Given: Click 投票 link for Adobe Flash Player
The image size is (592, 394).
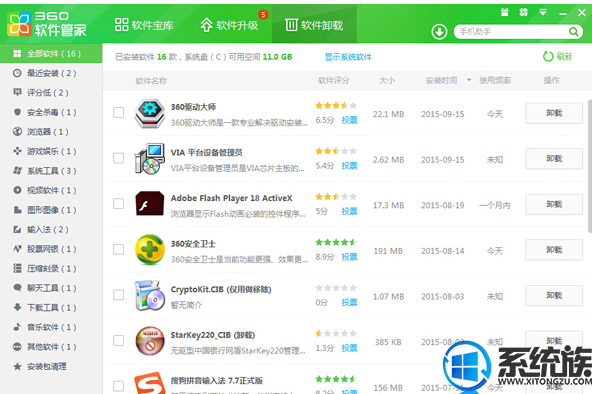Looking at the screenshot, I should (349, 211).
